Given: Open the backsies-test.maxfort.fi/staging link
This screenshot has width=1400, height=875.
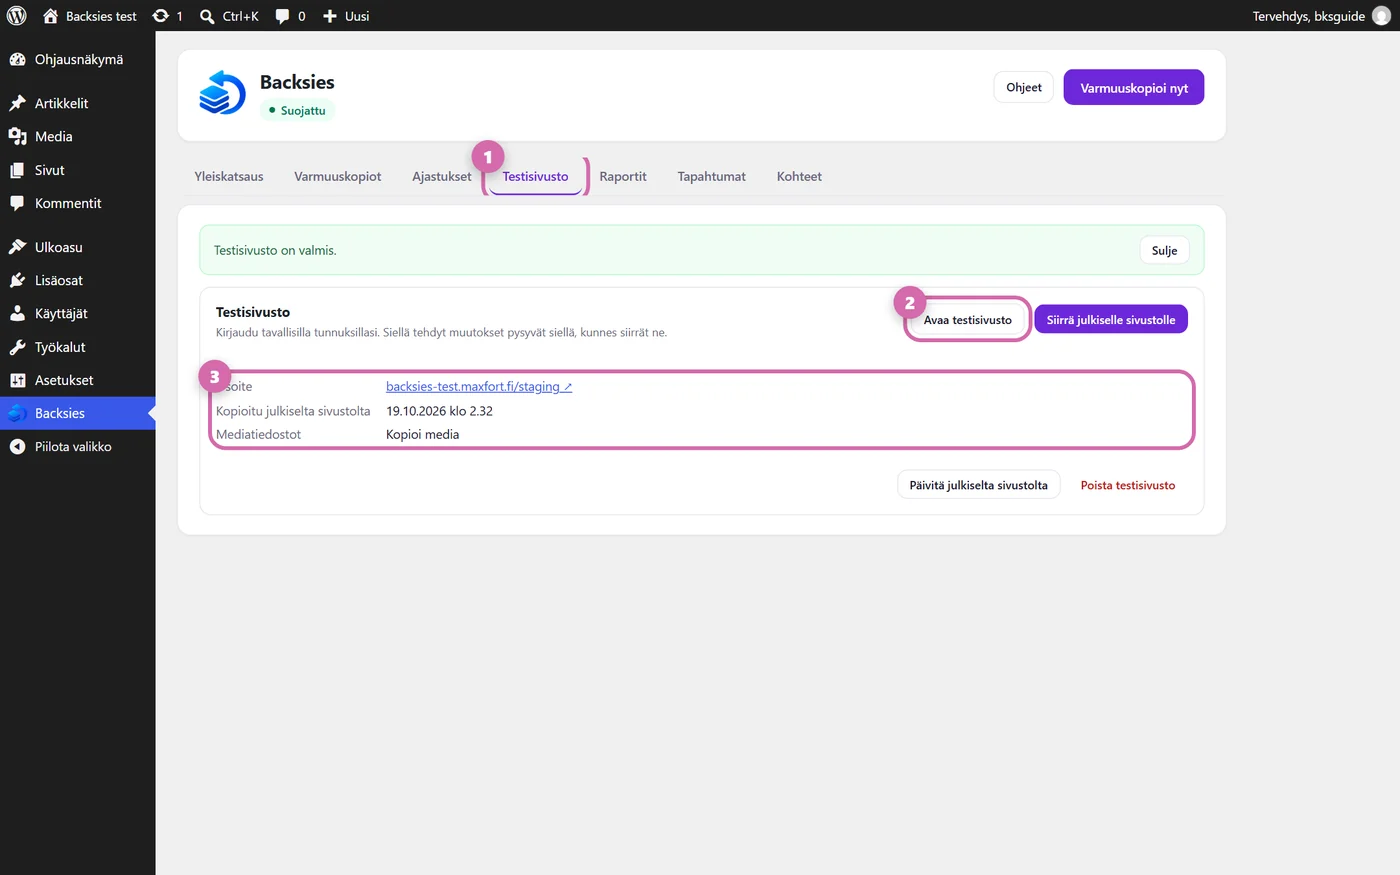Looking at the screenshot, I should 479,386.
